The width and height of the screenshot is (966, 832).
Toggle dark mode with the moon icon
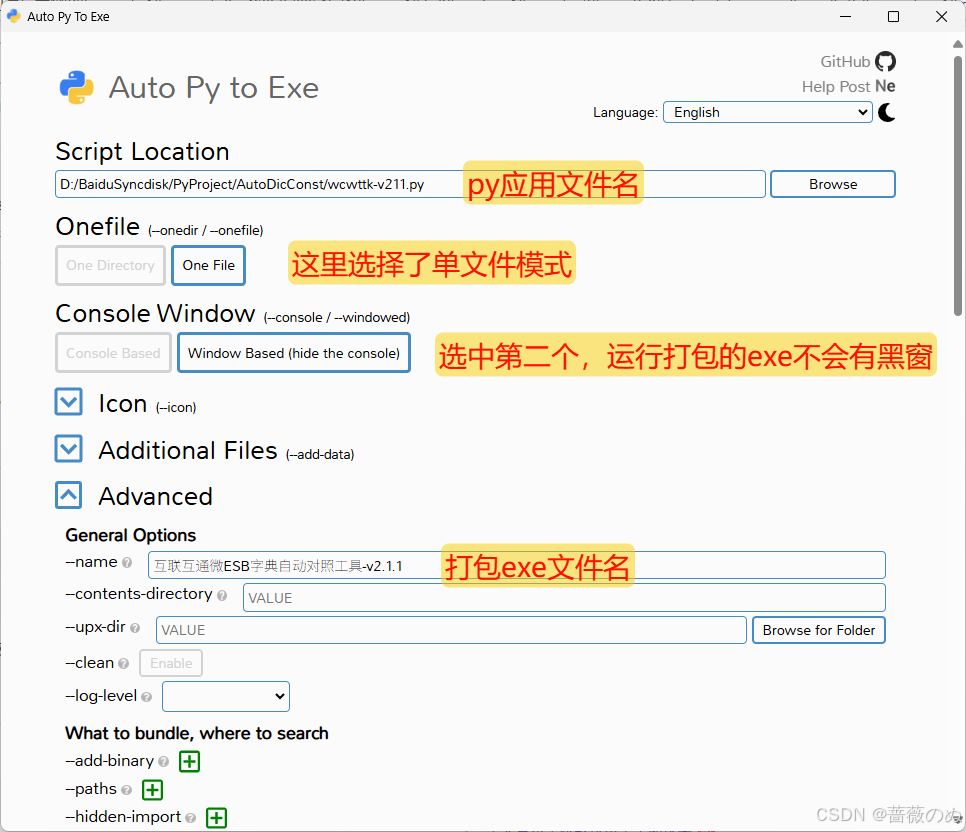pyautogui.click(x=886, y=113)
